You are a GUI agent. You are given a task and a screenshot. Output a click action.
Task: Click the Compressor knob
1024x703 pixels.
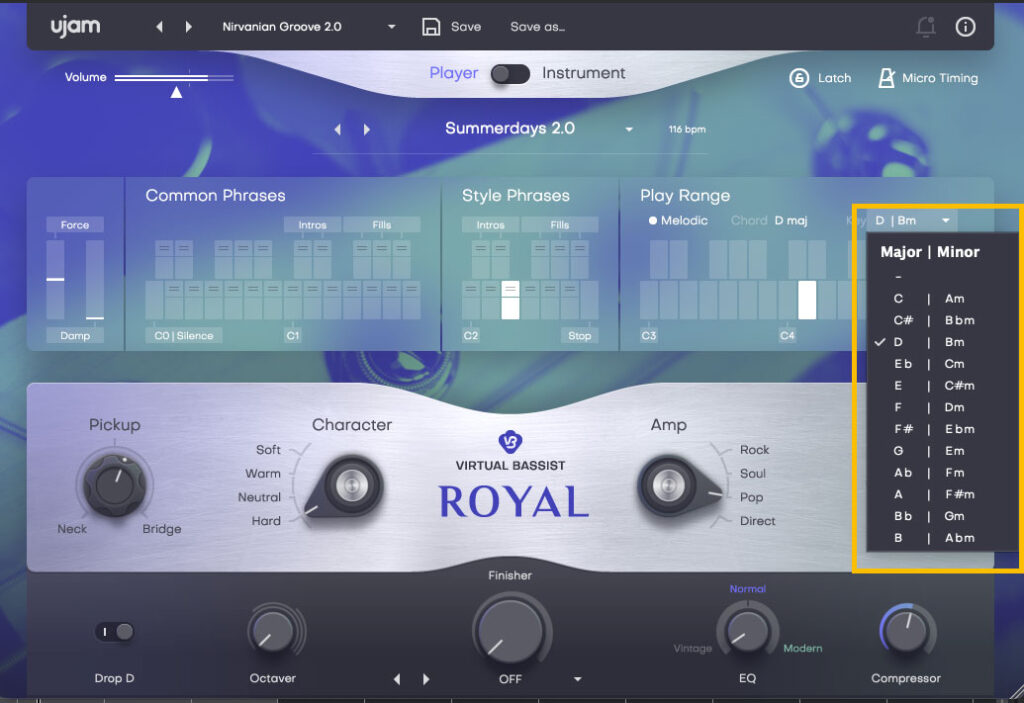(x=906, y=630)
